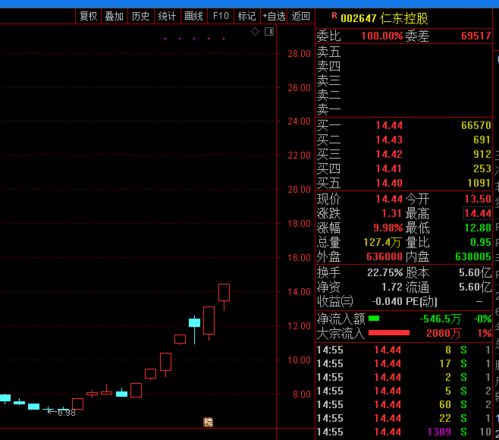
Task: Click the 002647 仁东控股 stock title
Action: pyautogui.click(x=384, y=18)
